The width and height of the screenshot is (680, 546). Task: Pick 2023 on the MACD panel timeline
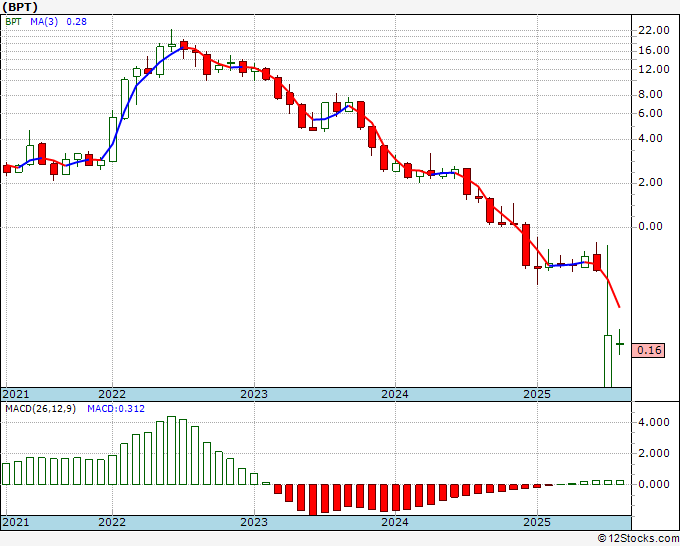tap(254, 522)
